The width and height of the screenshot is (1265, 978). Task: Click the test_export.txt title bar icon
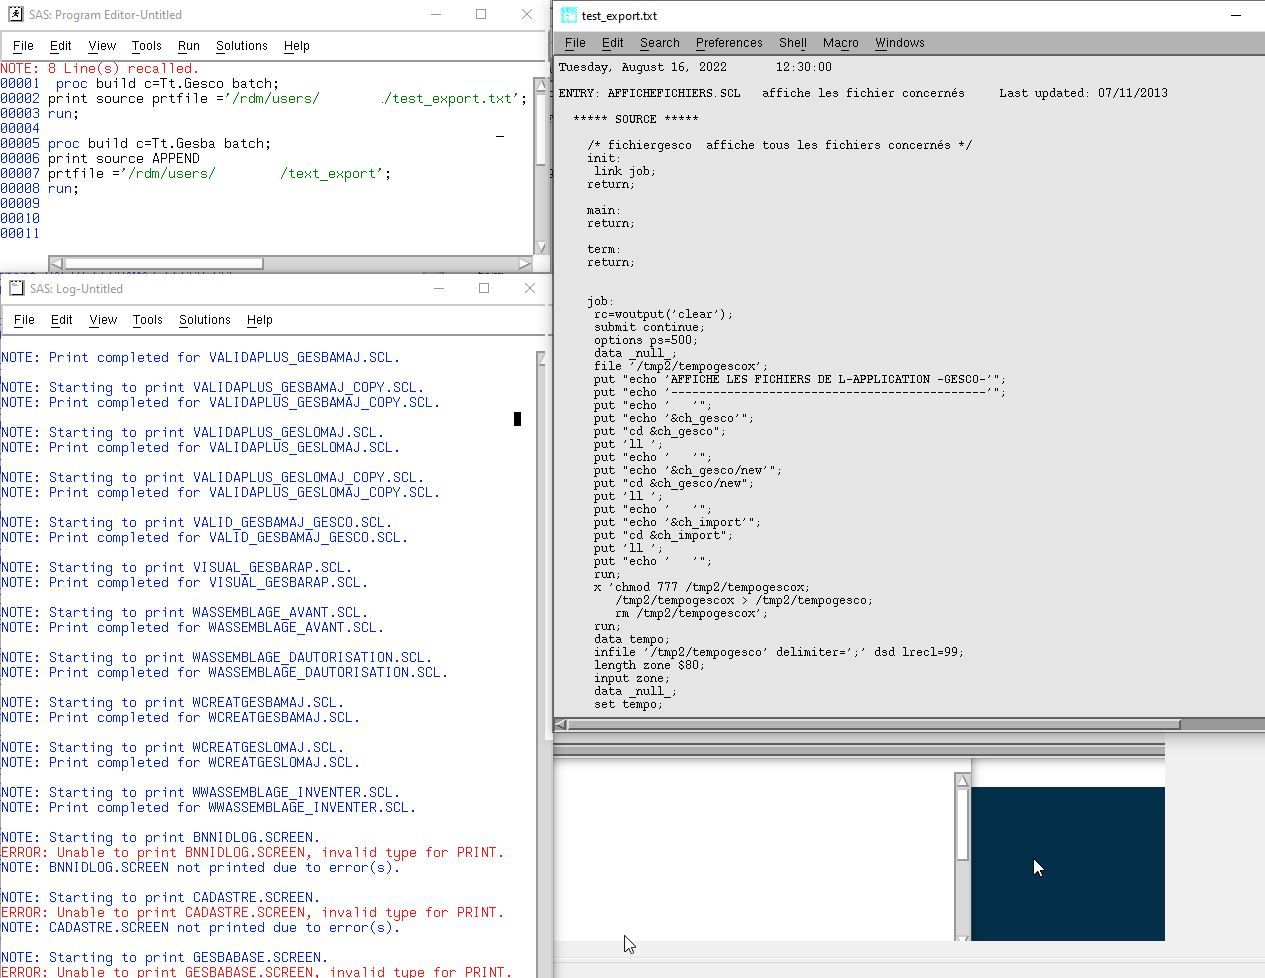click(570, 15)
